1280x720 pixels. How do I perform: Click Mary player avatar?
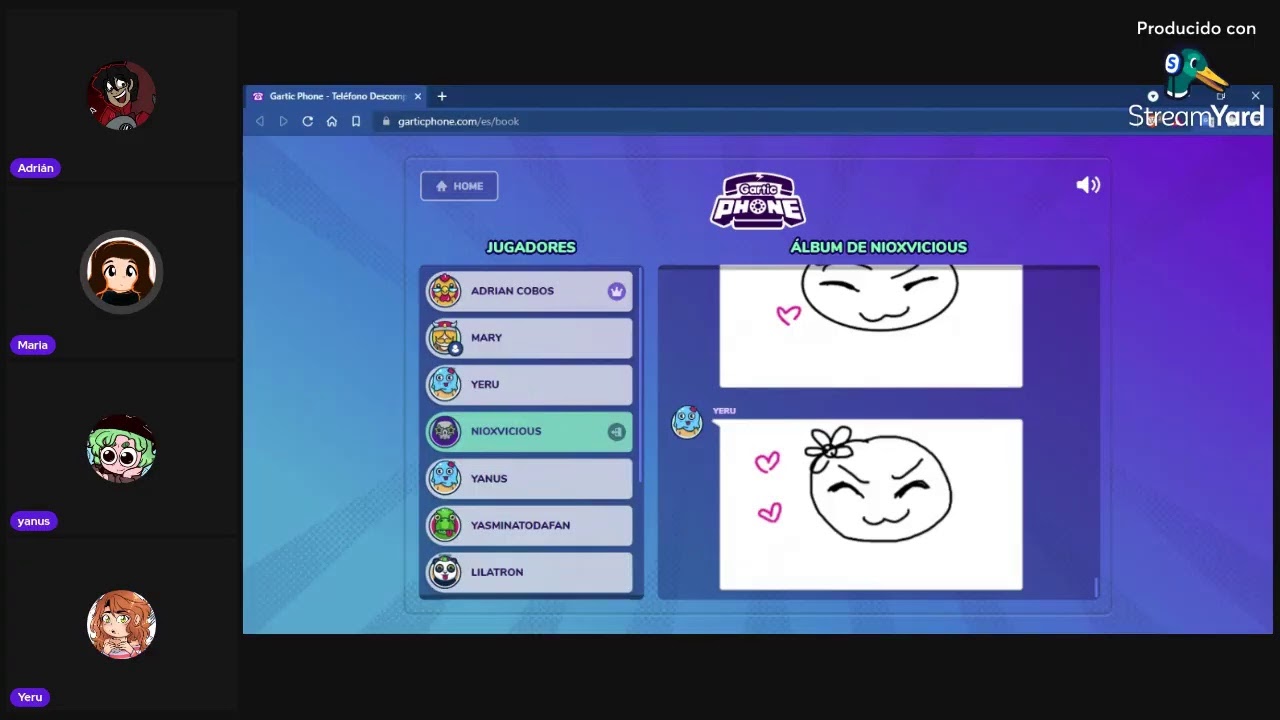[x=445, y=338]
